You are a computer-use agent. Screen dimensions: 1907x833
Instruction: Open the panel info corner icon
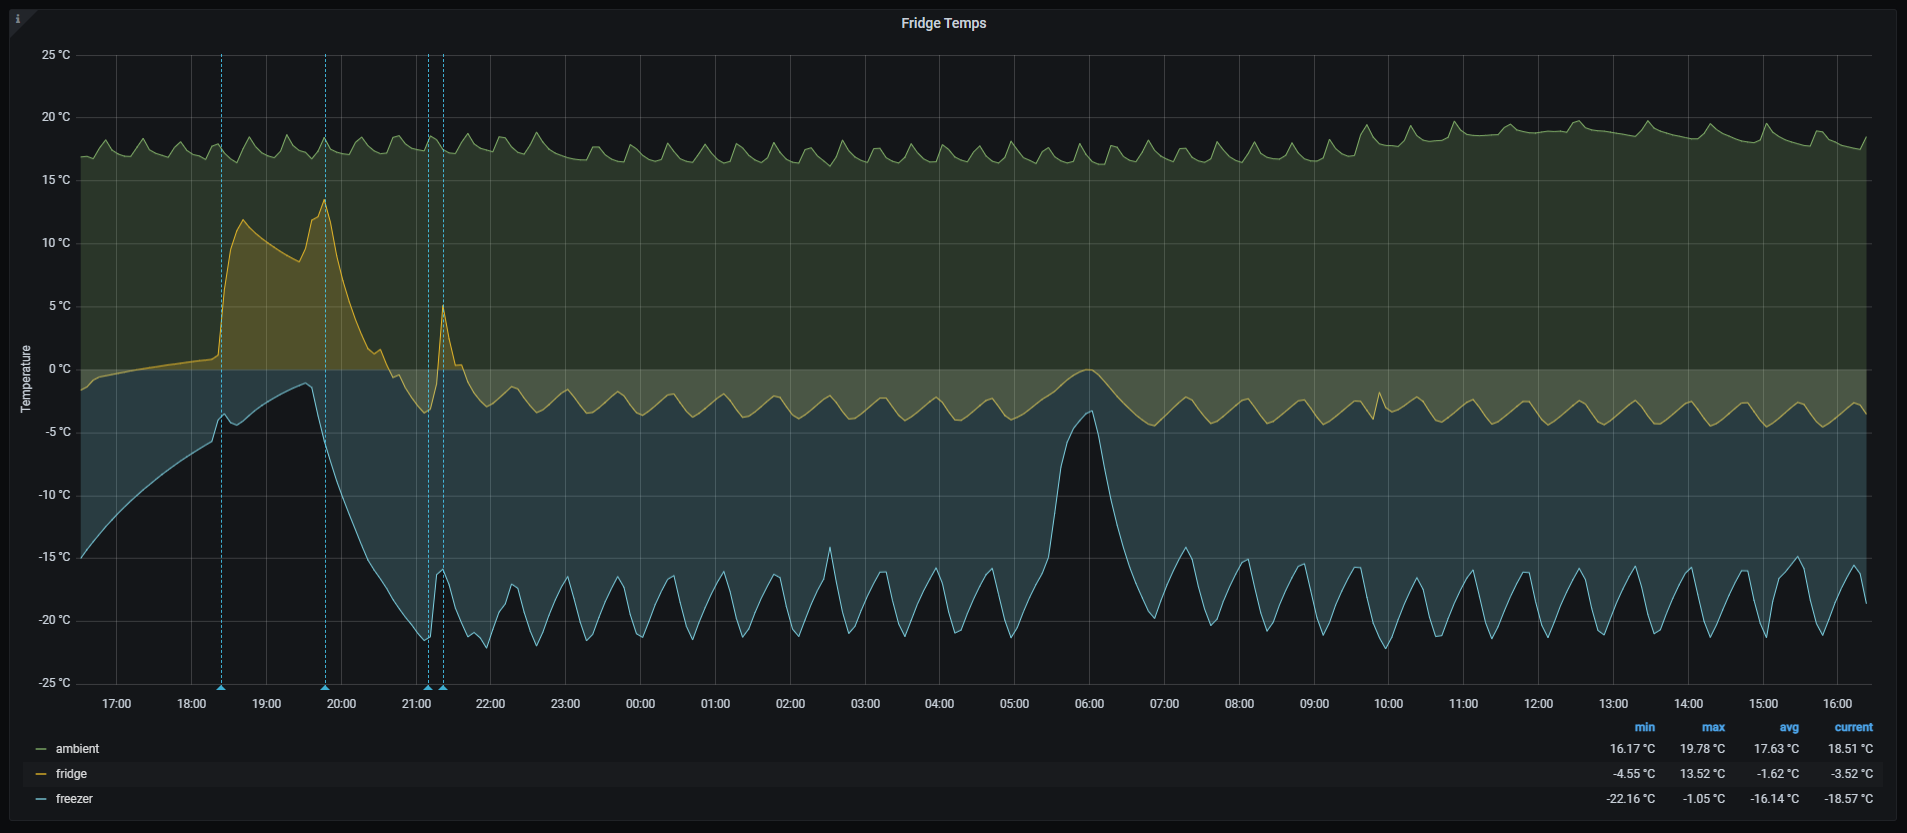tap(18, 19)
